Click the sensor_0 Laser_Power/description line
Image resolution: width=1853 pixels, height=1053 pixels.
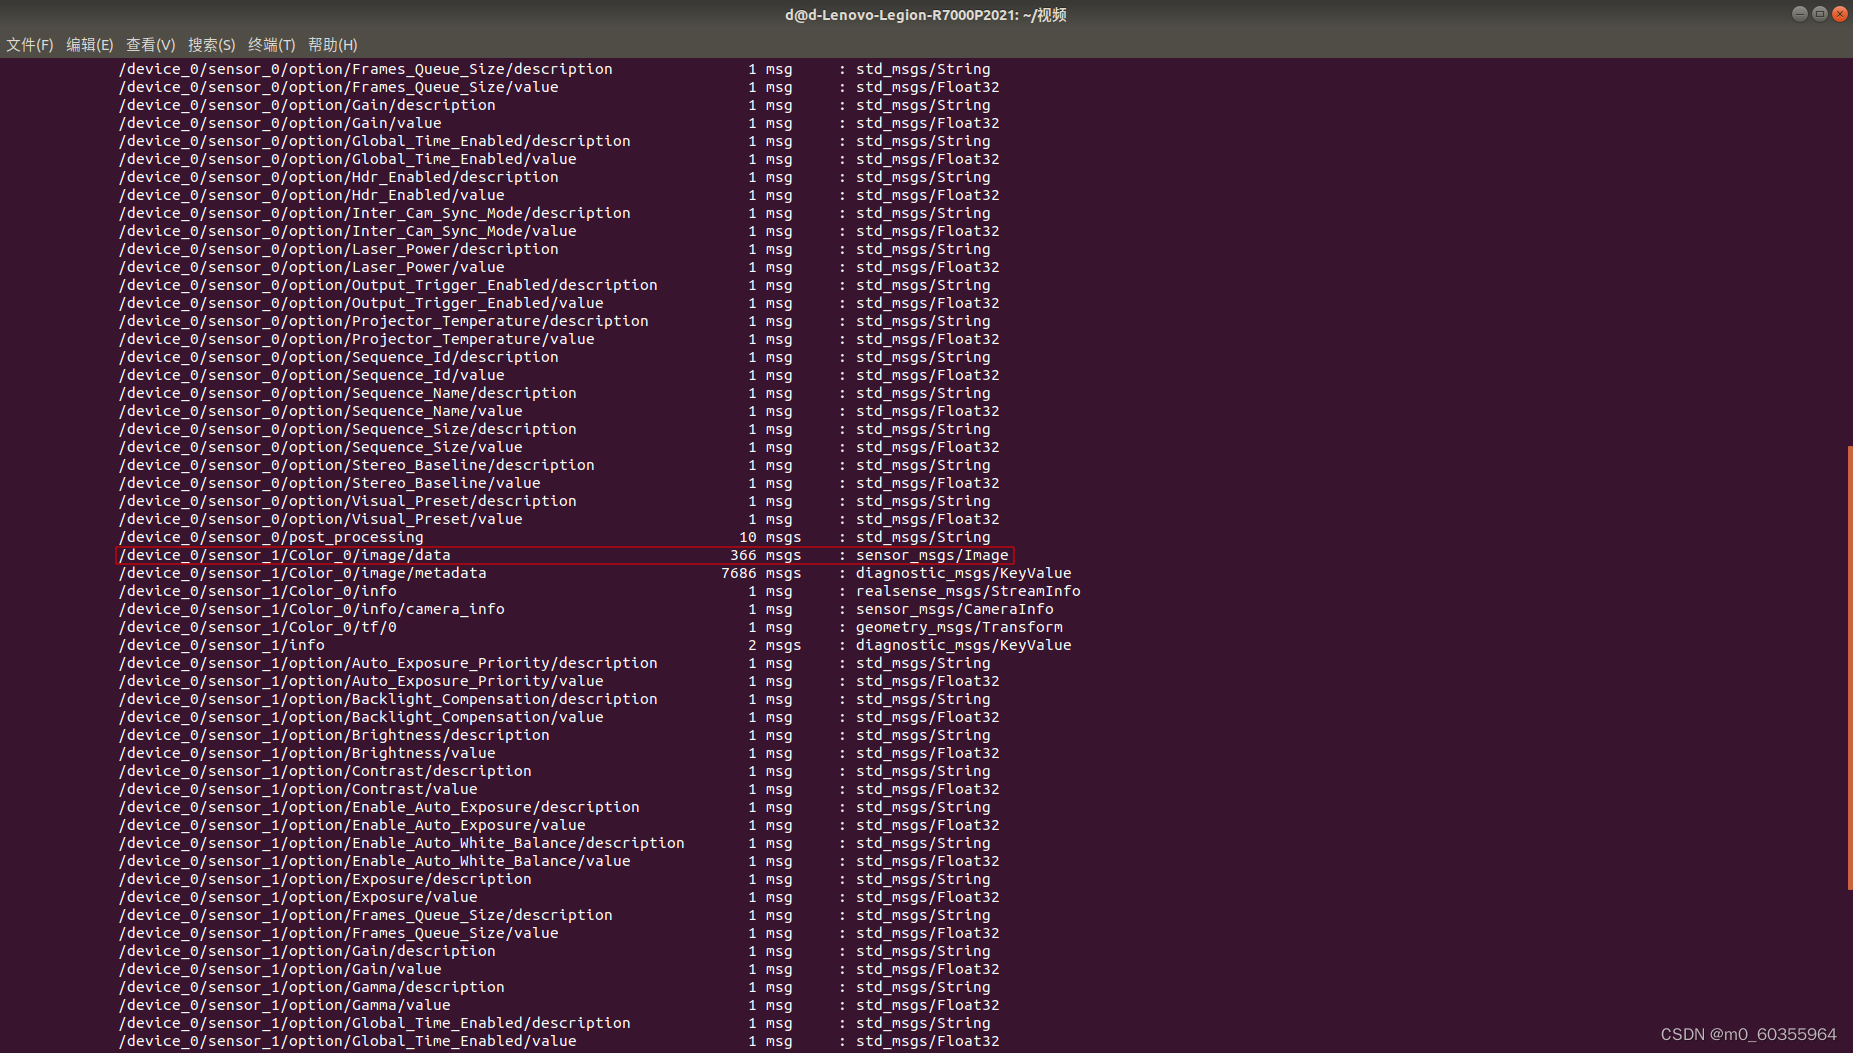(555, 249)
